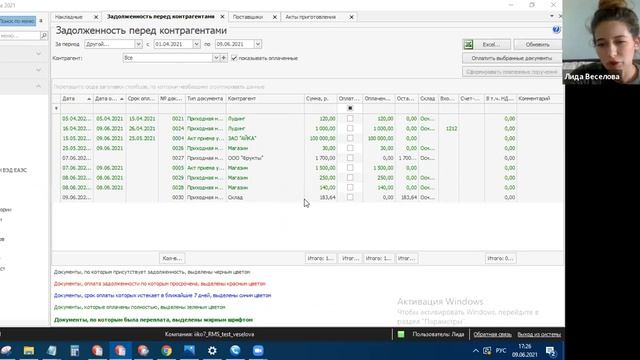Close the Задолженность перед контрагентами tab
The image size is (640, 360).
tap(222, 17)
